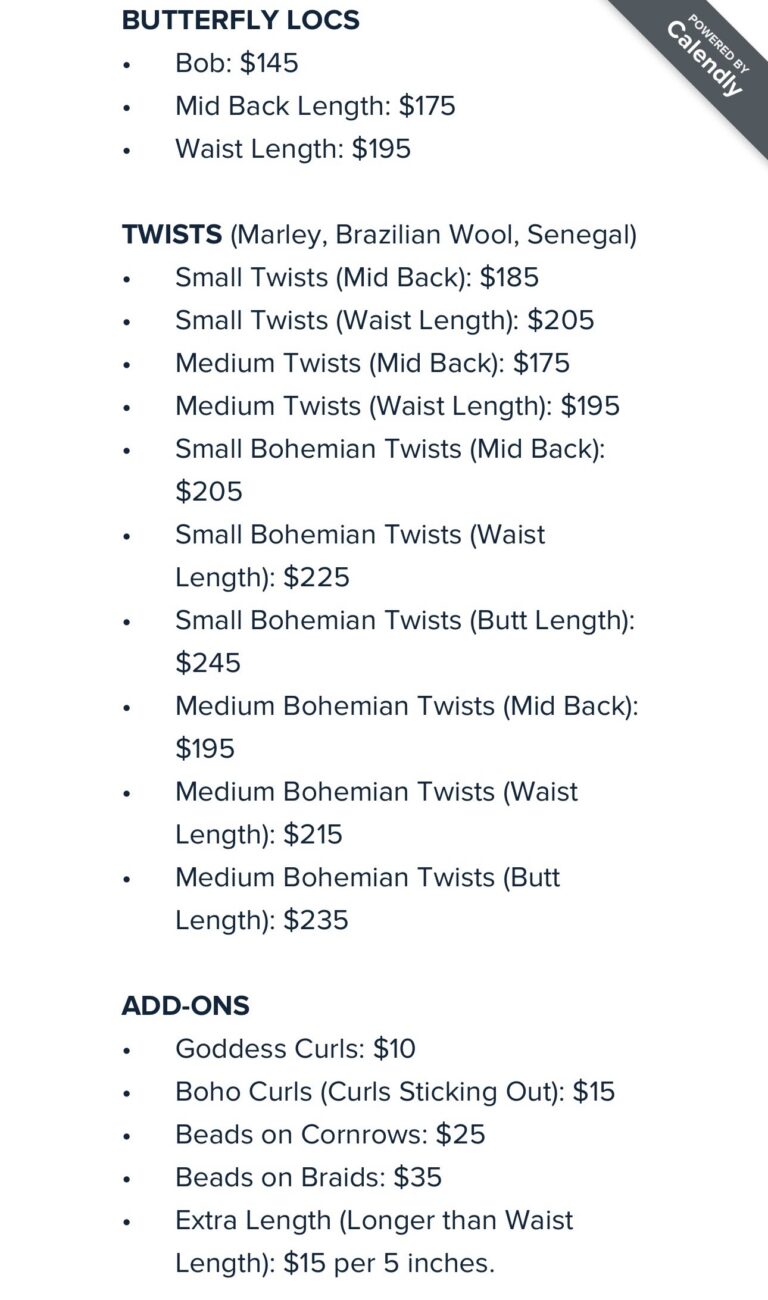Click Medium Twists (Waist Length): $195
The width and height of the screenshot is (768, 1300).
(x=397, y=406)
